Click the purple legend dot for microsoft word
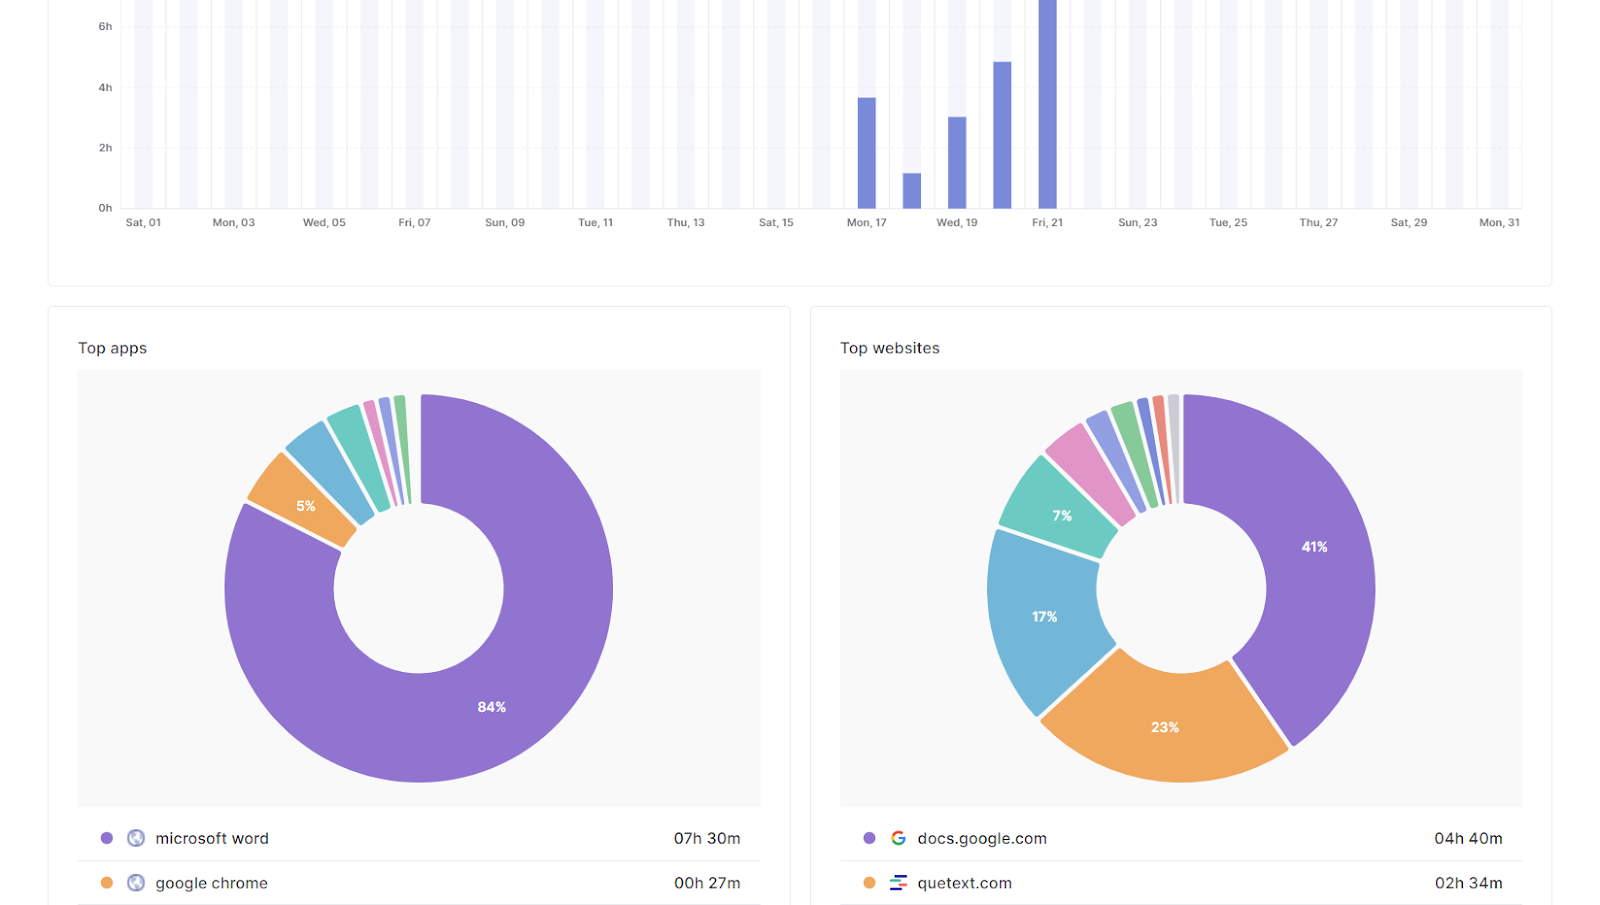 [107, 838]
